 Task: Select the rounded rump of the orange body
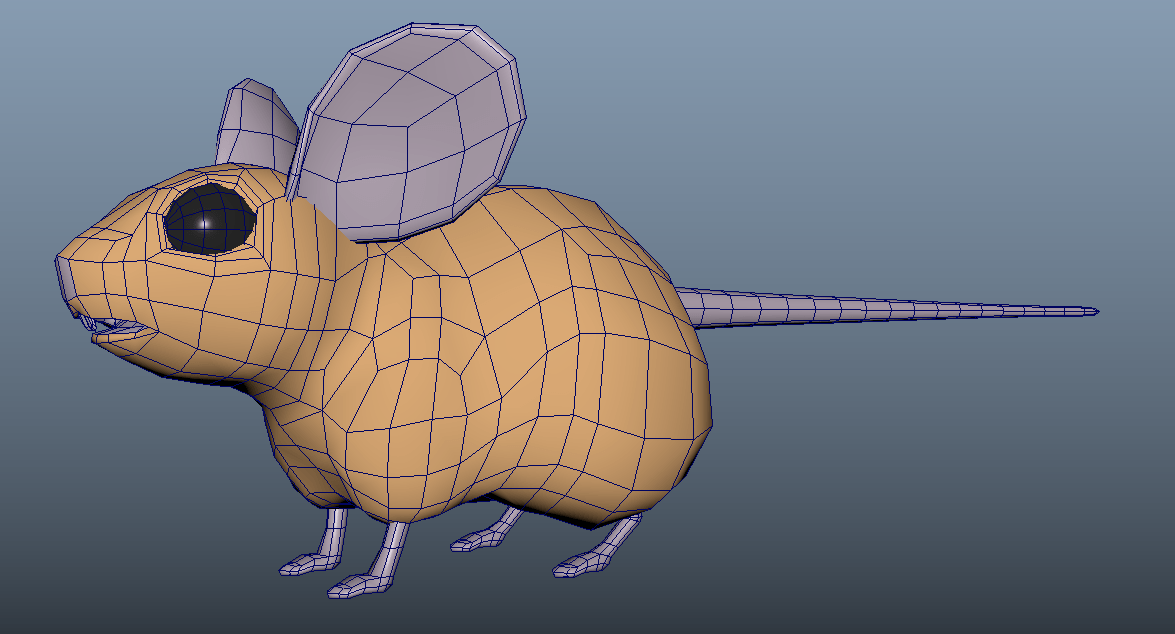660,400
